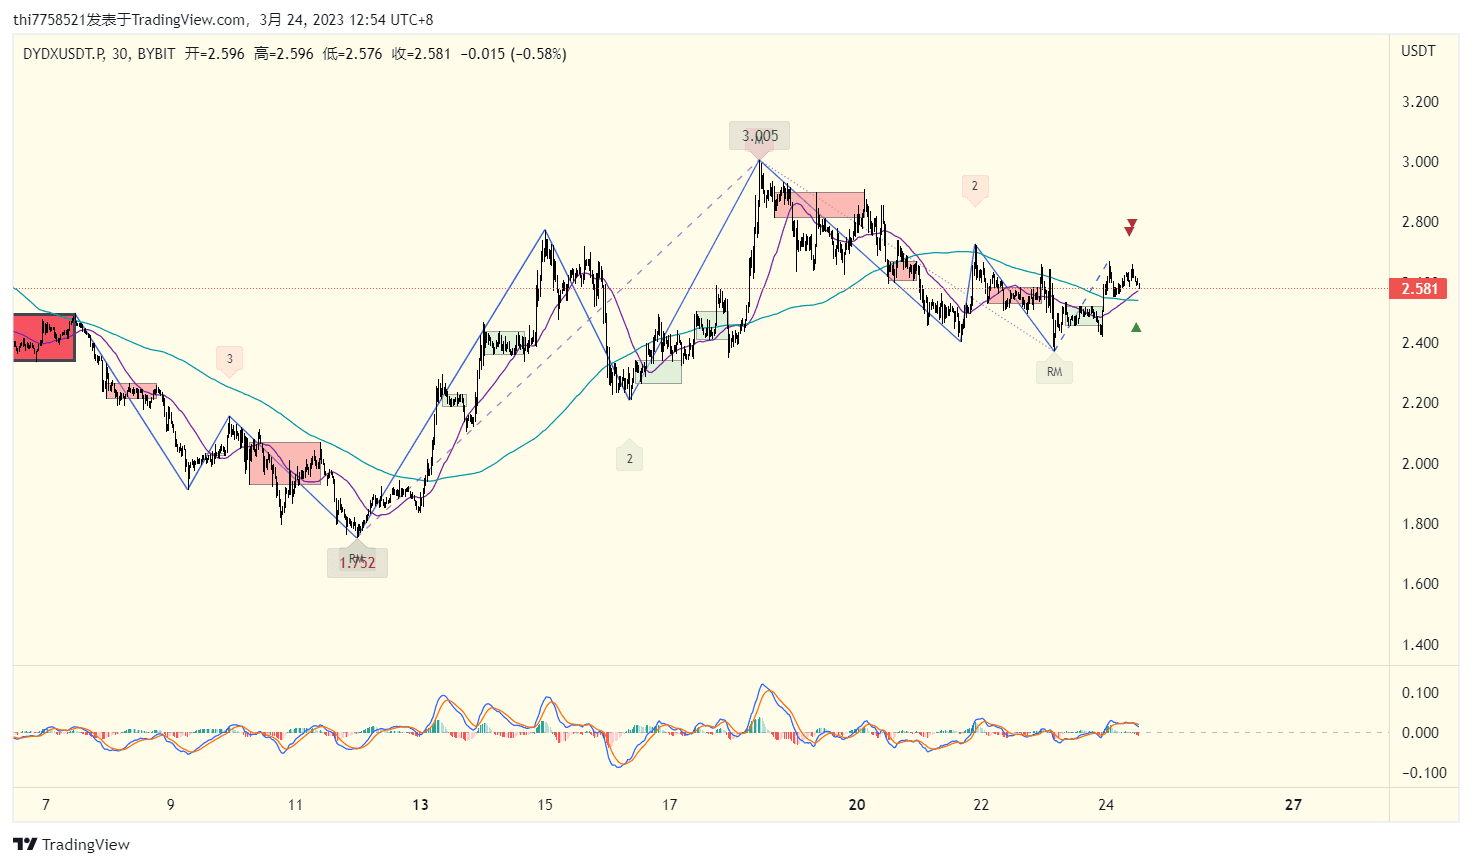Image resolution: width=1472 pixels, height=866 pixels.
Task: Click the 2.400 price axis label
Action: coord(1420,343)
